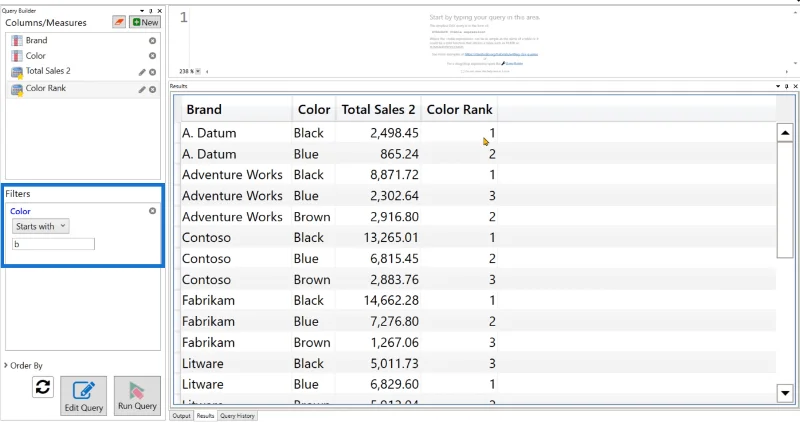Remove the Brand column from the list
This screenshot has width=800, height=422.
[x=153, y=41]
